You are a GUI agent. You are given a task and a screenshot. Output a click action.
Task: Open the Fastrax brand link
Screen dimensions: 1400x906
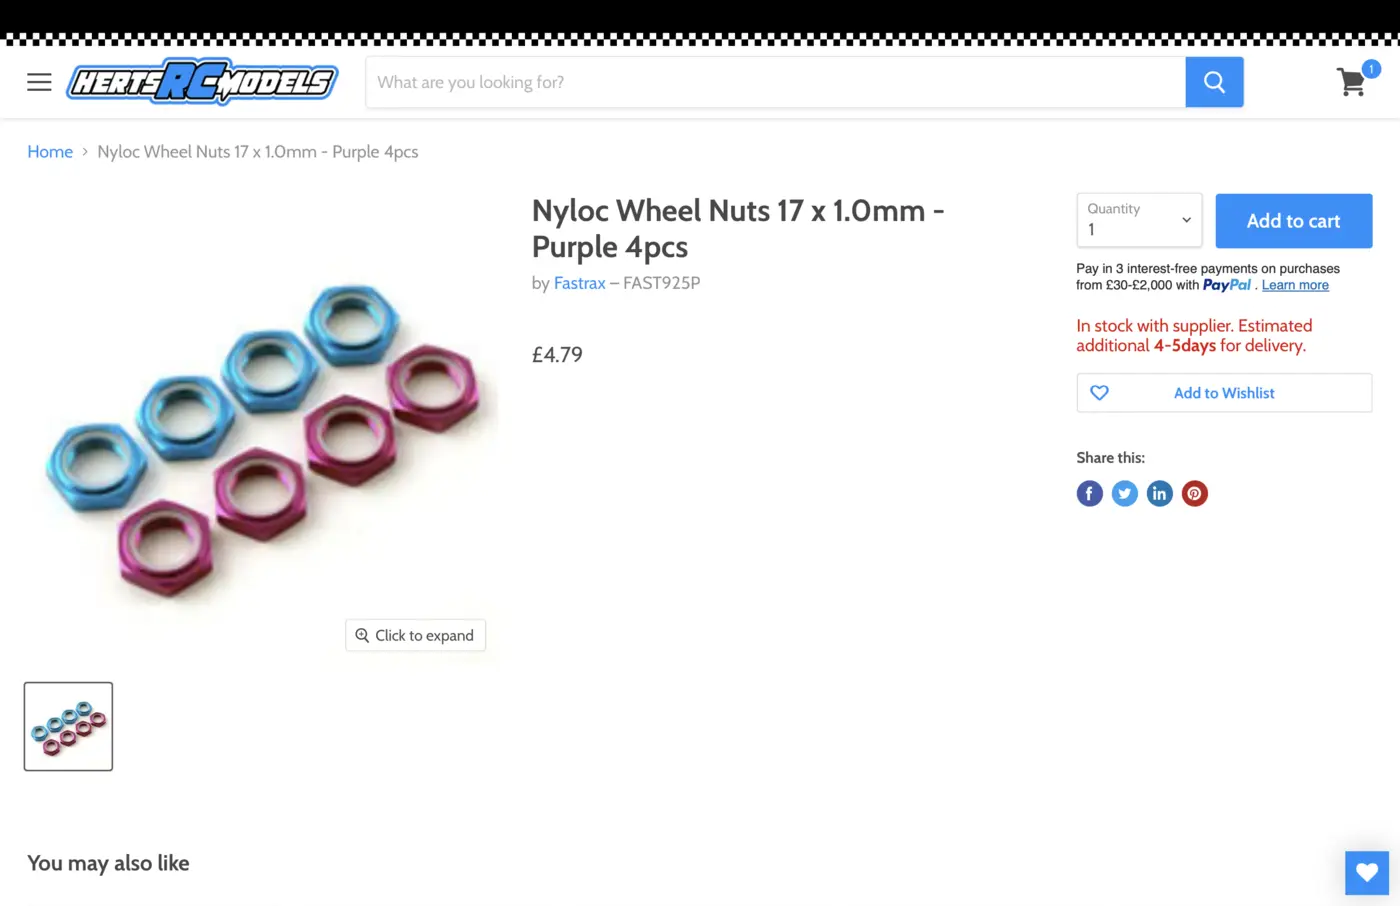[x=579, y=283]
